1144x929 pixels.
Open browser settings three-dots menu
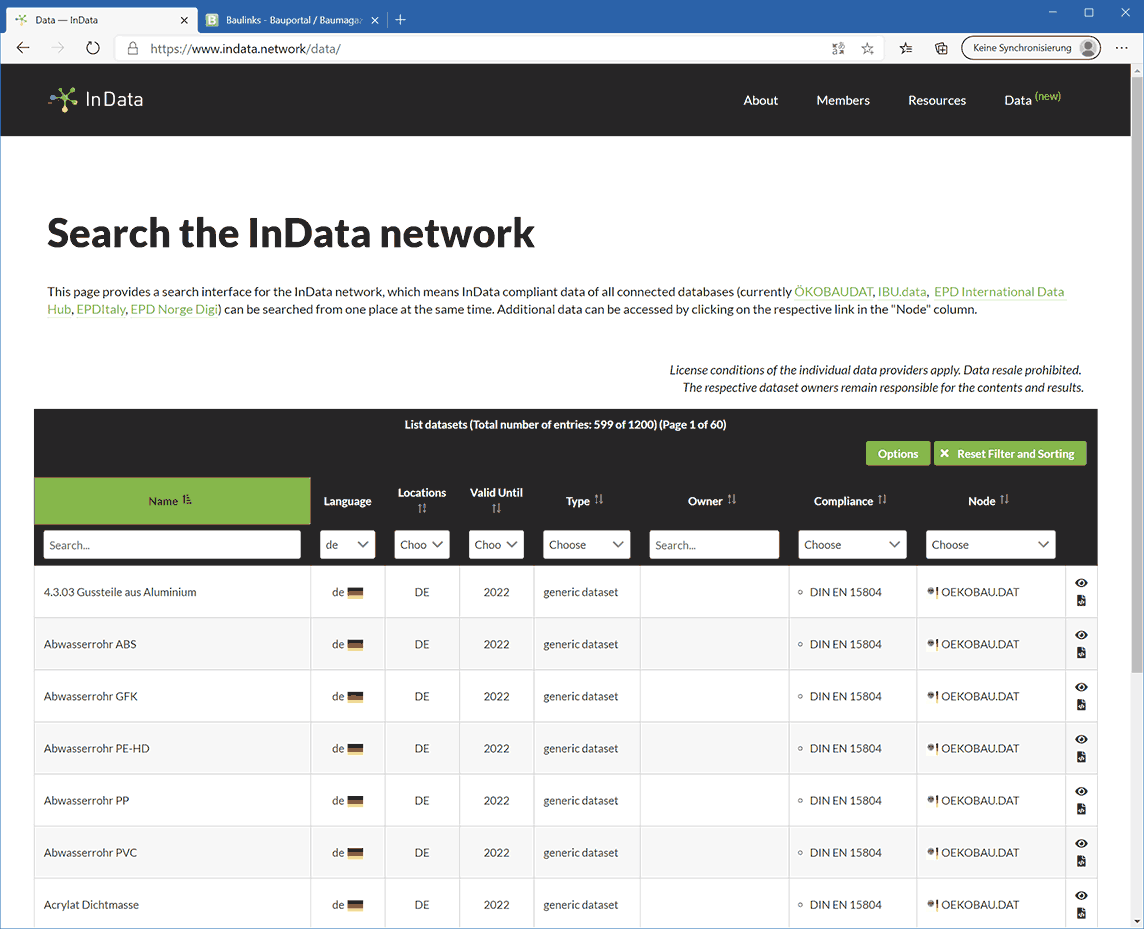click(x=1121, y=48)
